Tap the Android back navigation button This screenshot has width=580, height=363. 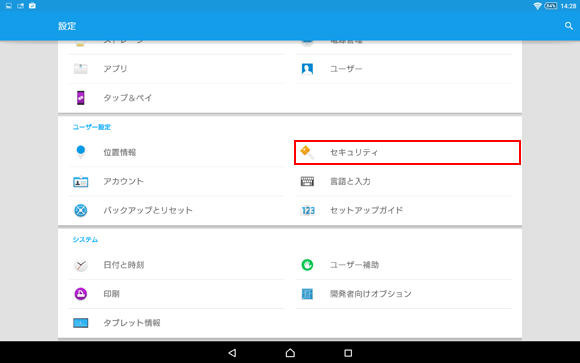click(232, 353)
